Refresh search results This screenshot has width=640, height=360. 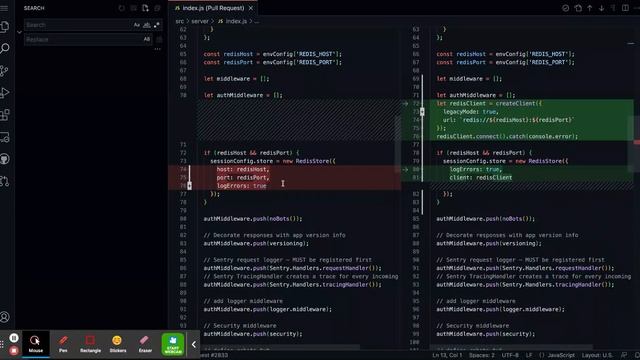point(122,8)
